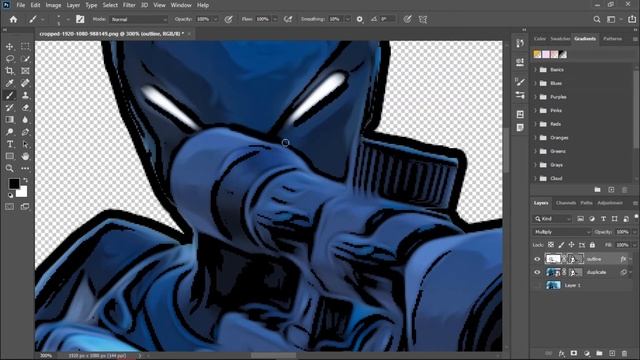
Task: Create a new group folder icon
Action: point(599,353)
